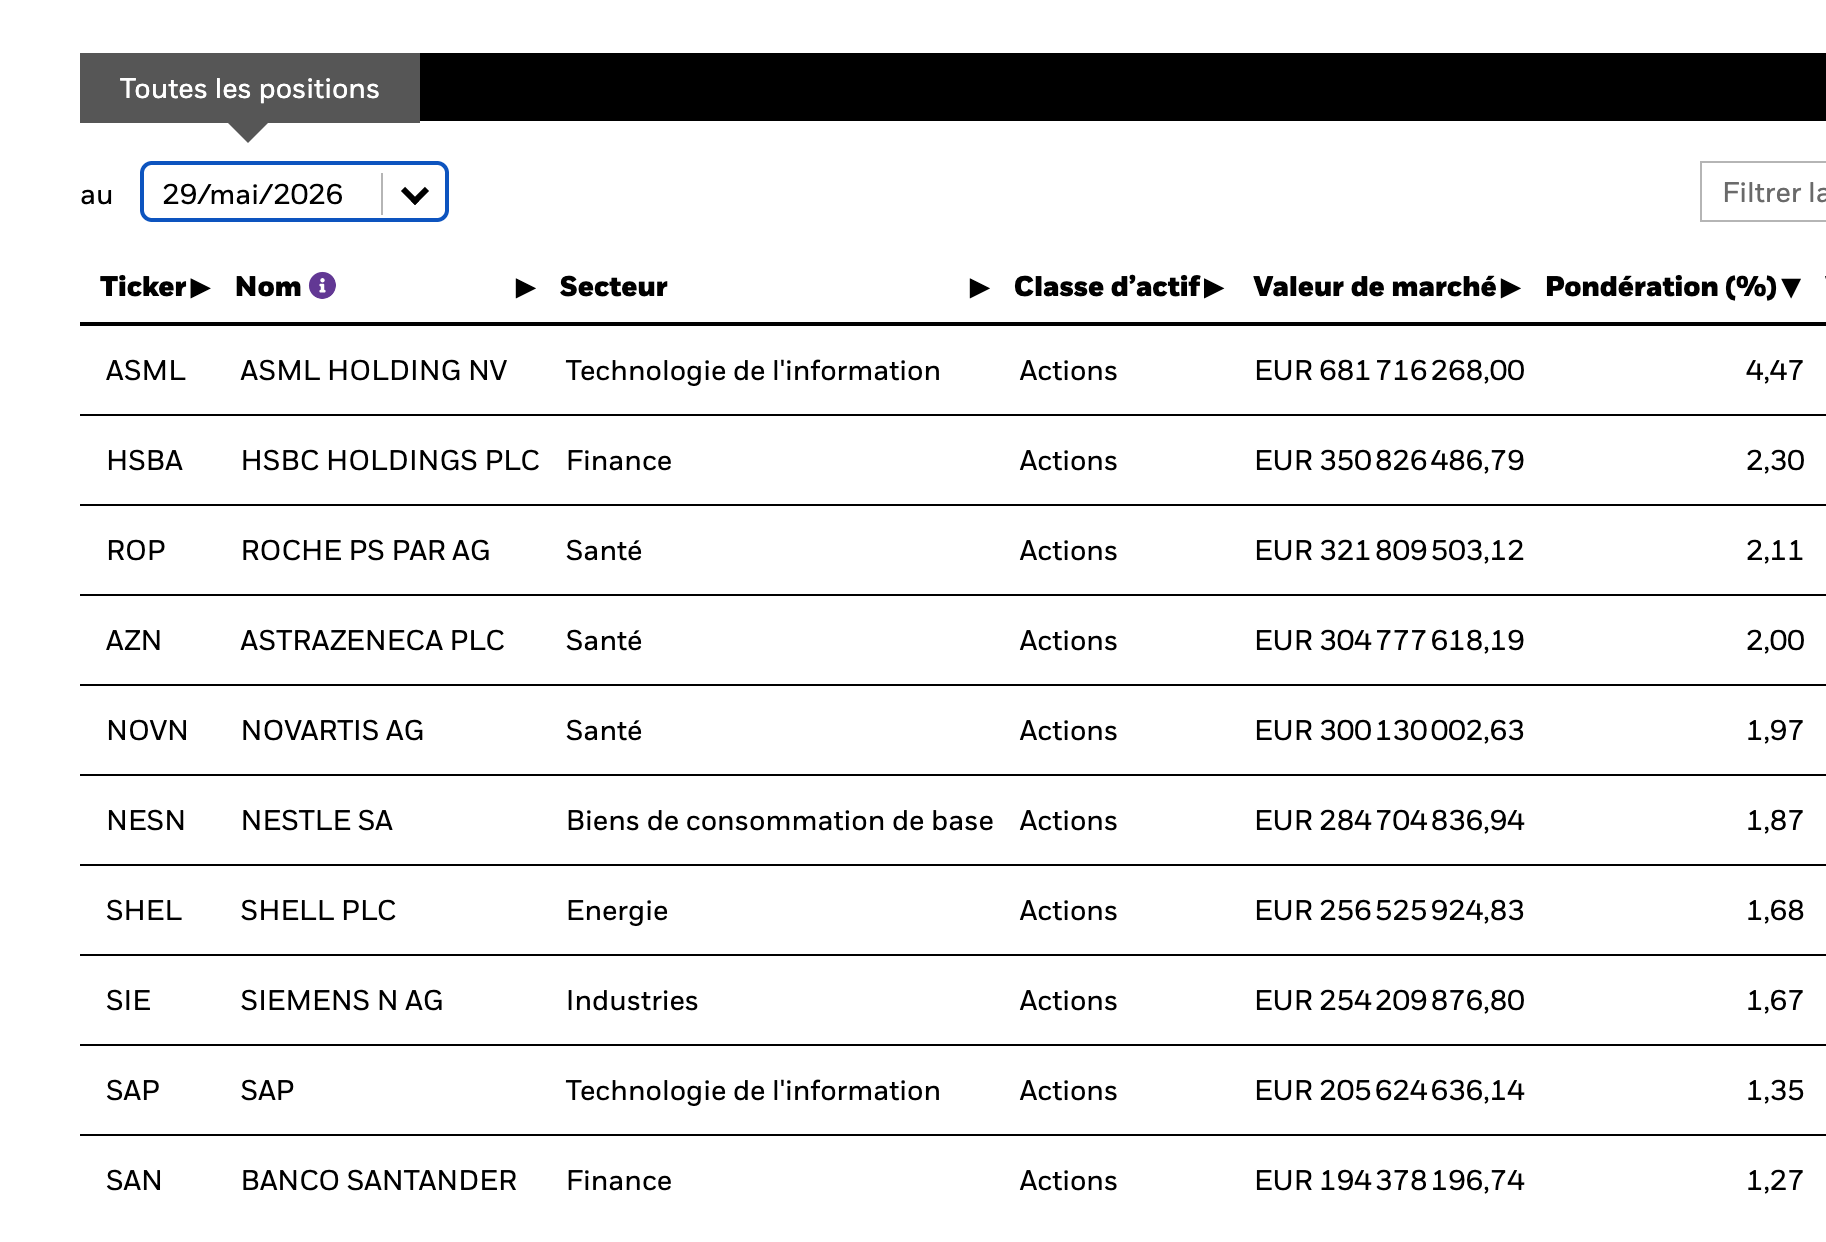1826x1242 pixels.
Task: Select SHELL PLC name
Action: [319, 911]
